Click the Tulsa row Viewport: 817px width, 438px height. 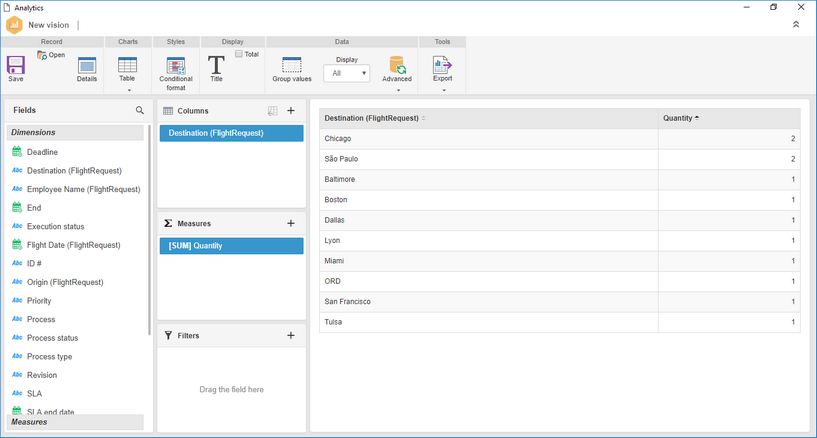[560, 322]
